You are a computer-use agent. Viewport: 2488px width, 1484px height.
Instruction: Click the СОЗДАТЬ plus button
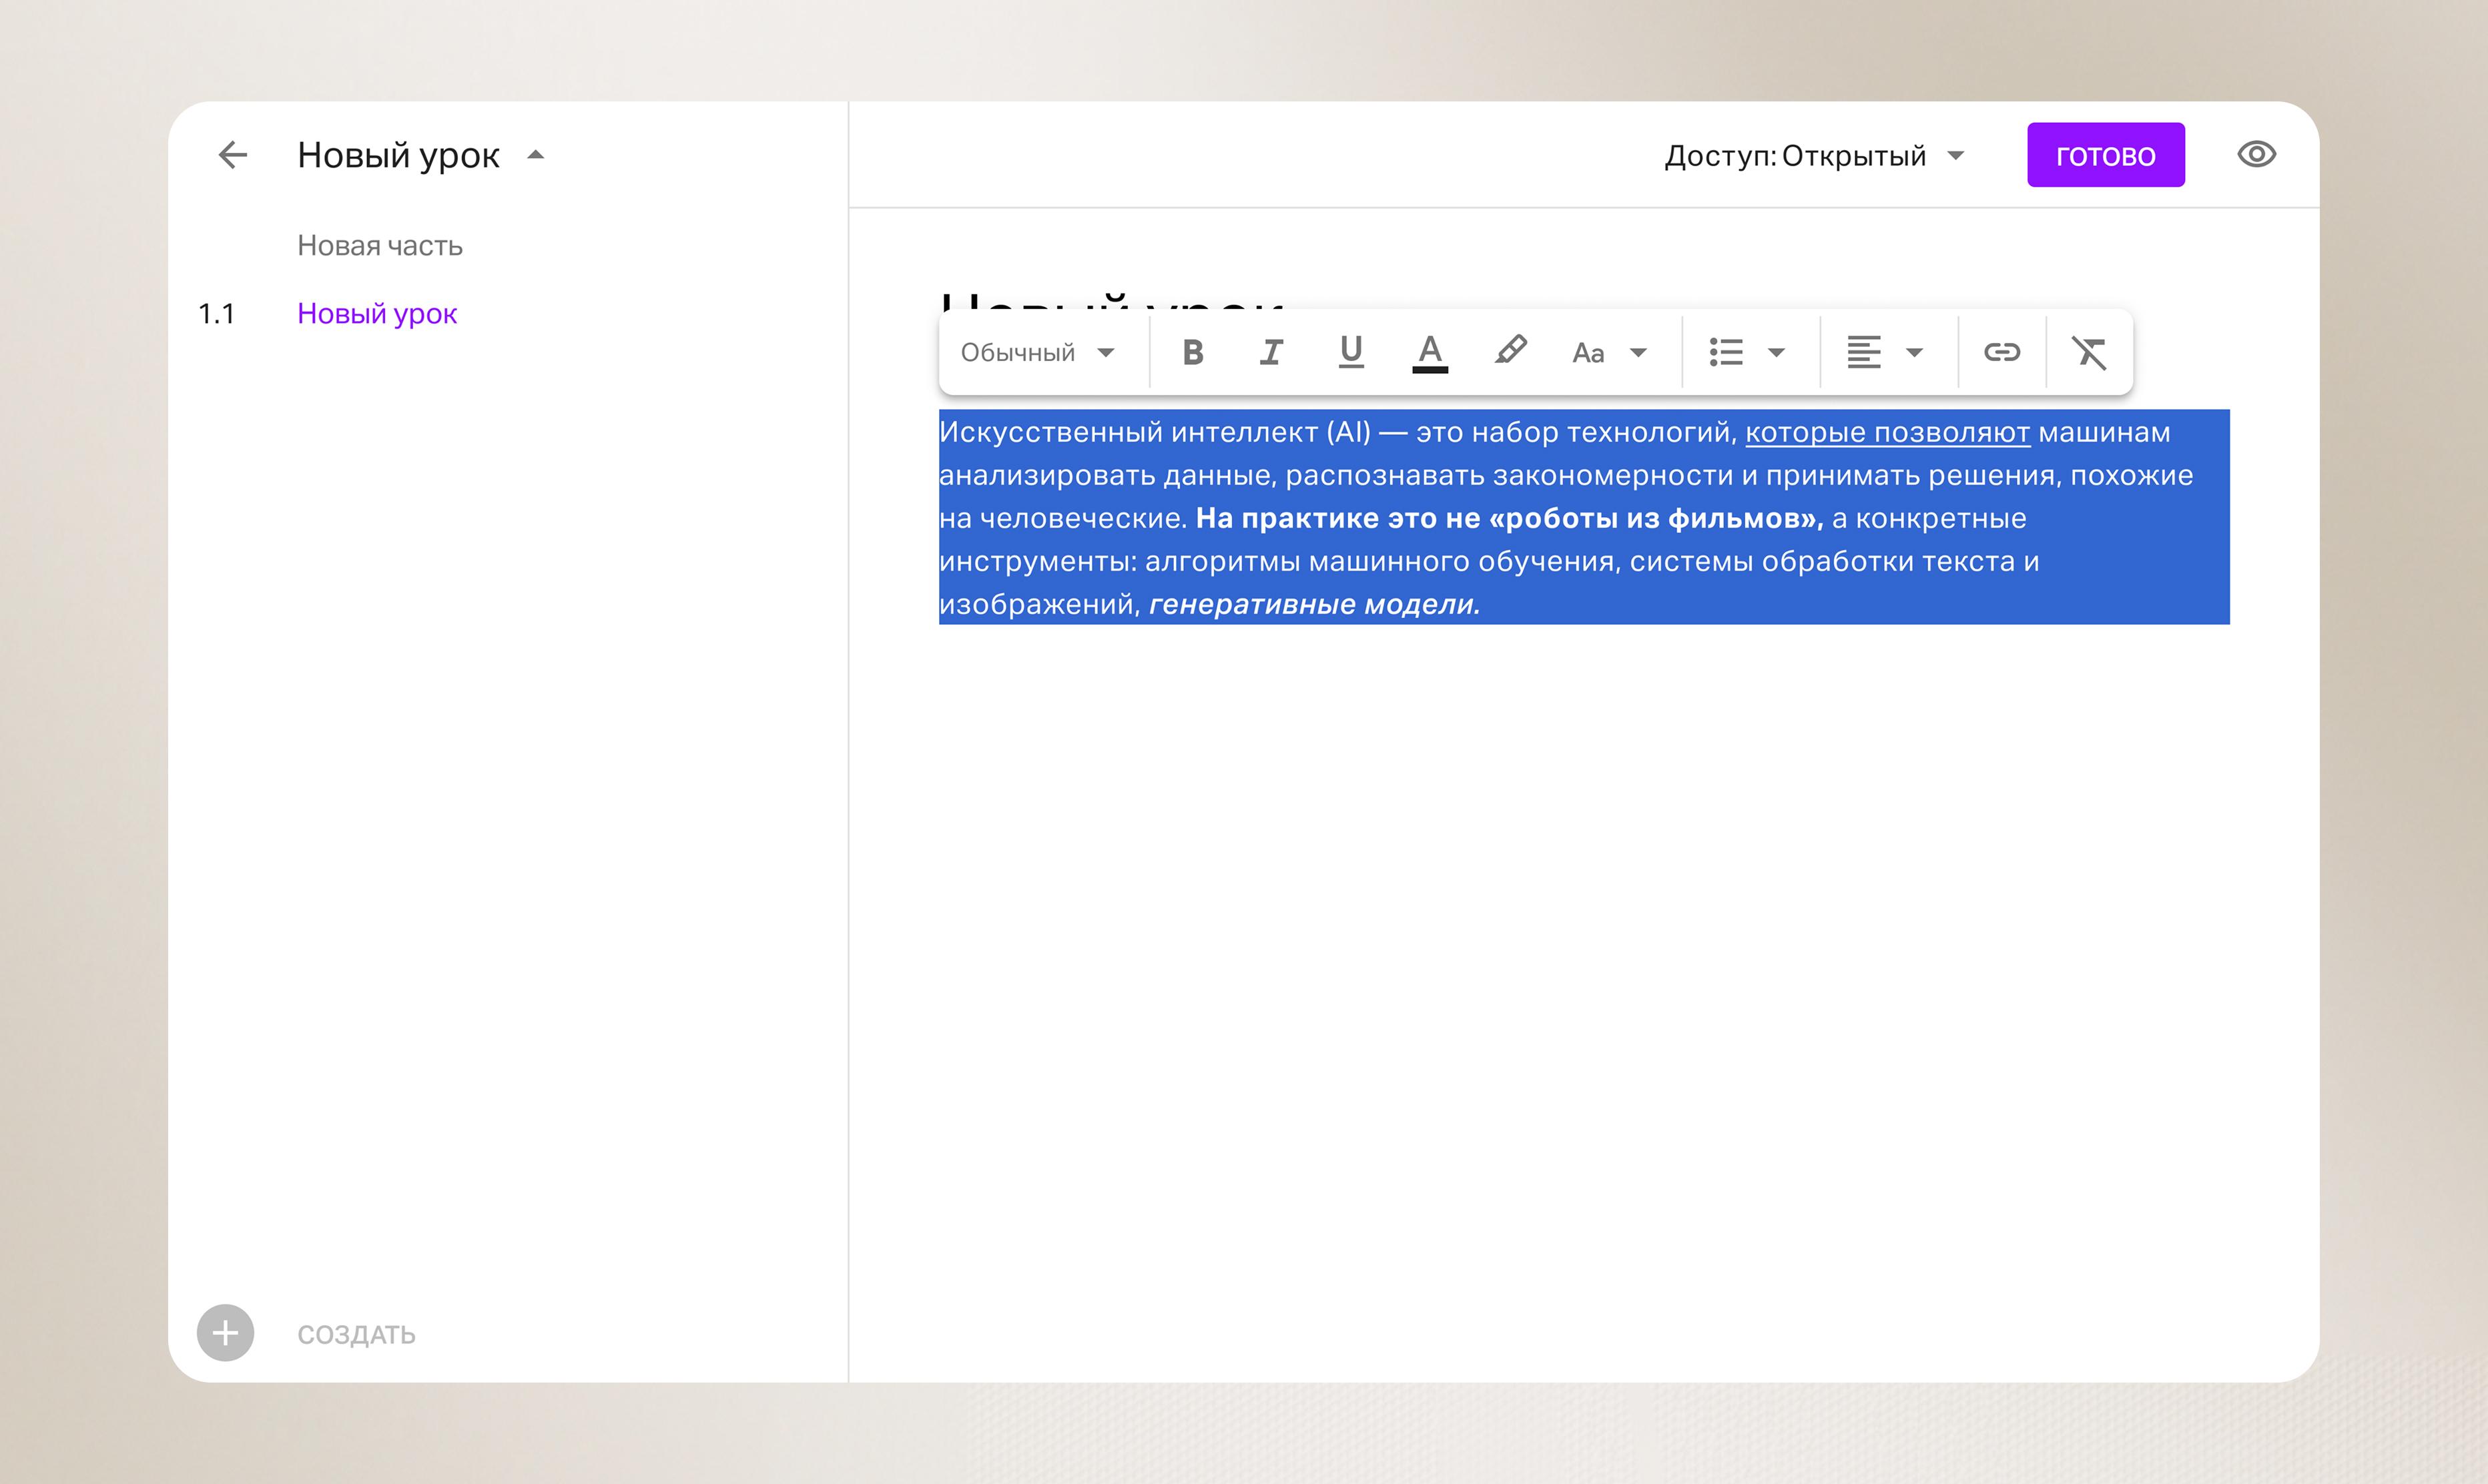tap(226, 1333)
